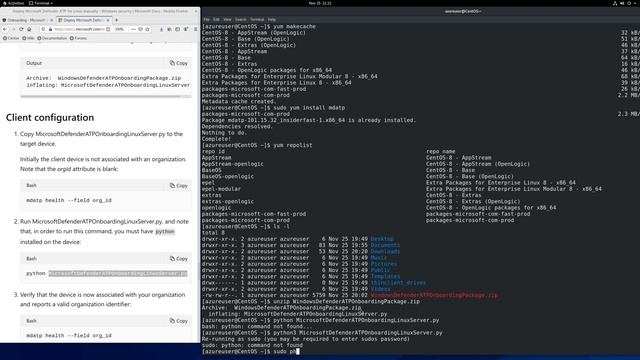Click red WindowsDefenderATPOnboardingPackage.zip in ls output
Screen dimensions: 640x360
pyautogui.click(x=434, y=295)
